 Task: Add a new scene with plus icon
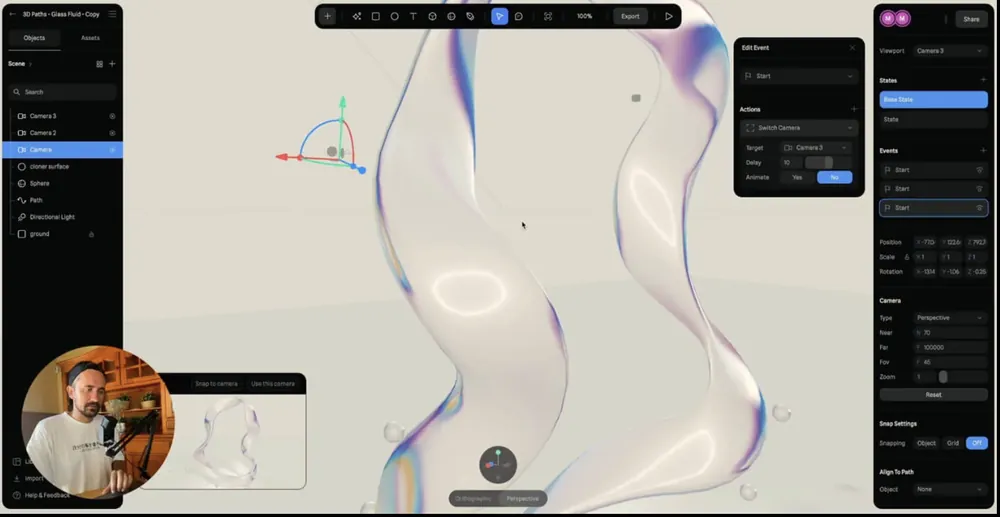112,64
